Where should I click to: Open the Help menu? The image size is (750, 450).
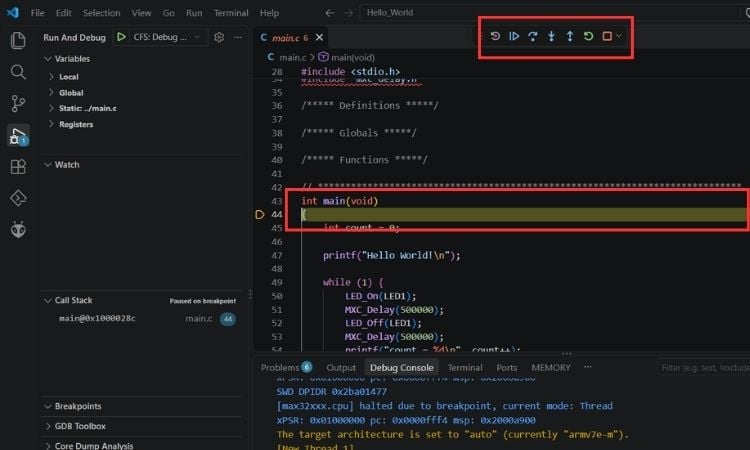click(269, 13)
